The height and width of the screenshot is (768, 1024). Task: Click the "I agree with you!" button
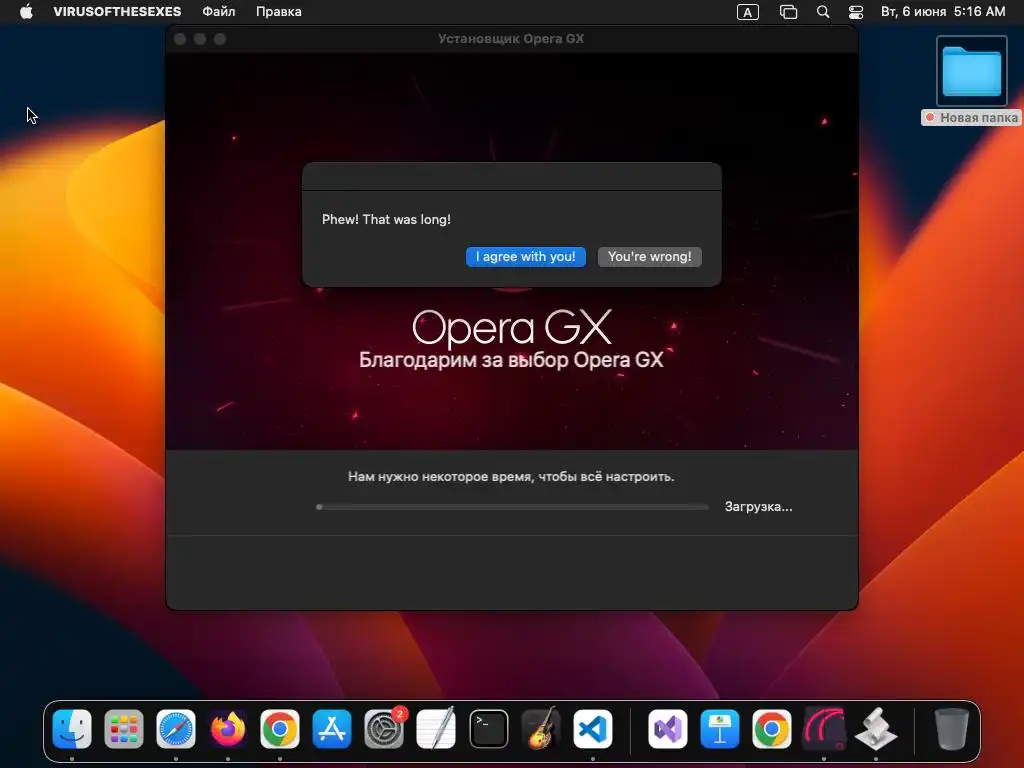(x=525, y=257)
